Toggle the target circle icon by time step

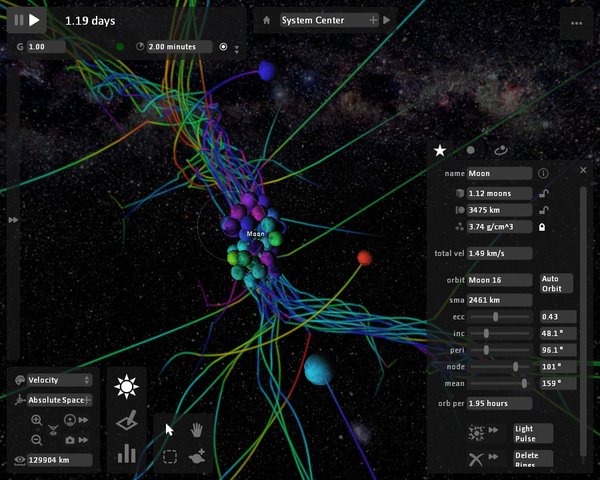click(x=223, y=47)
